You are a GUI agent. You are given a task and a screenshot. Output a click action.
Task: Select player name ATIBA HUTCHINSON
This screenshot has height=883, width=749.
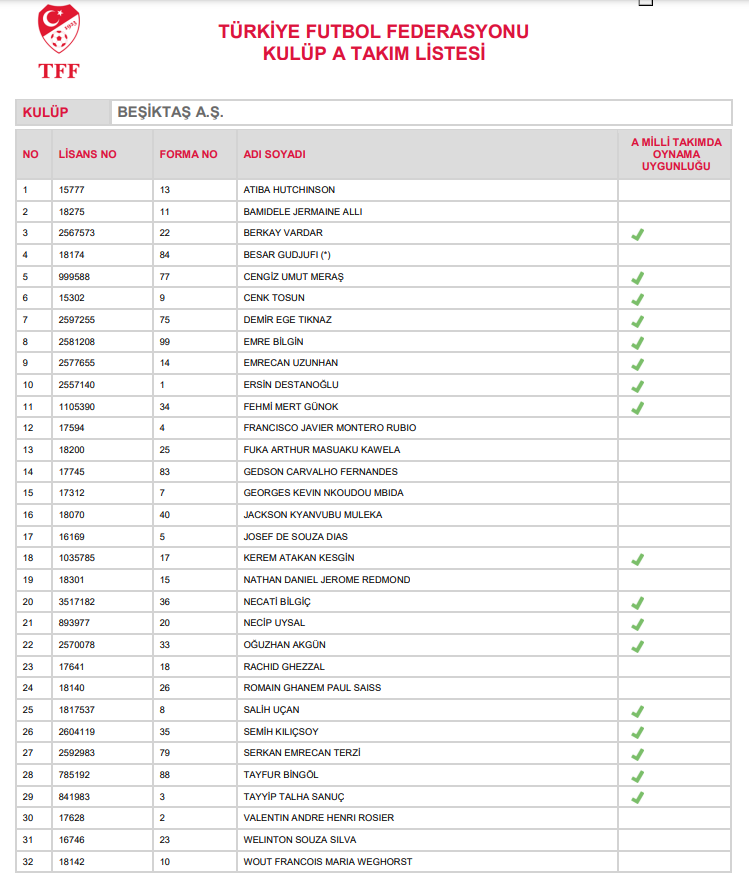(x=289, y=190)
